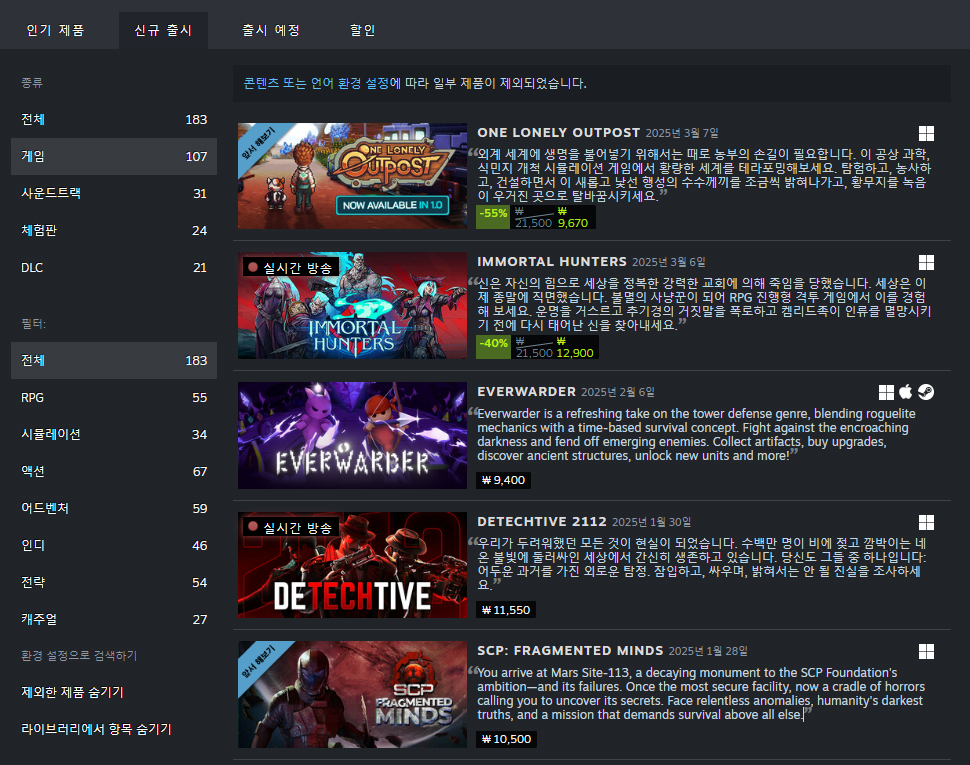970x765 pixels.
Task: Click SteamOS icon for Everwarder
Action: point(926,392)
